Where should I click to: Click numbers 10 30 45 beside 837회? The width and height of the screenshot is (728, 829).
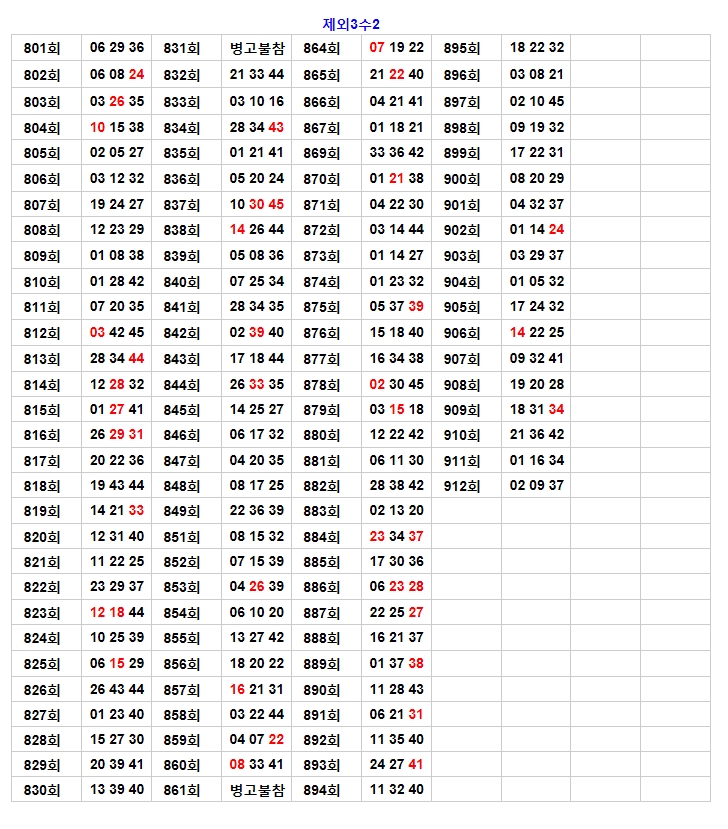point(256,205)
